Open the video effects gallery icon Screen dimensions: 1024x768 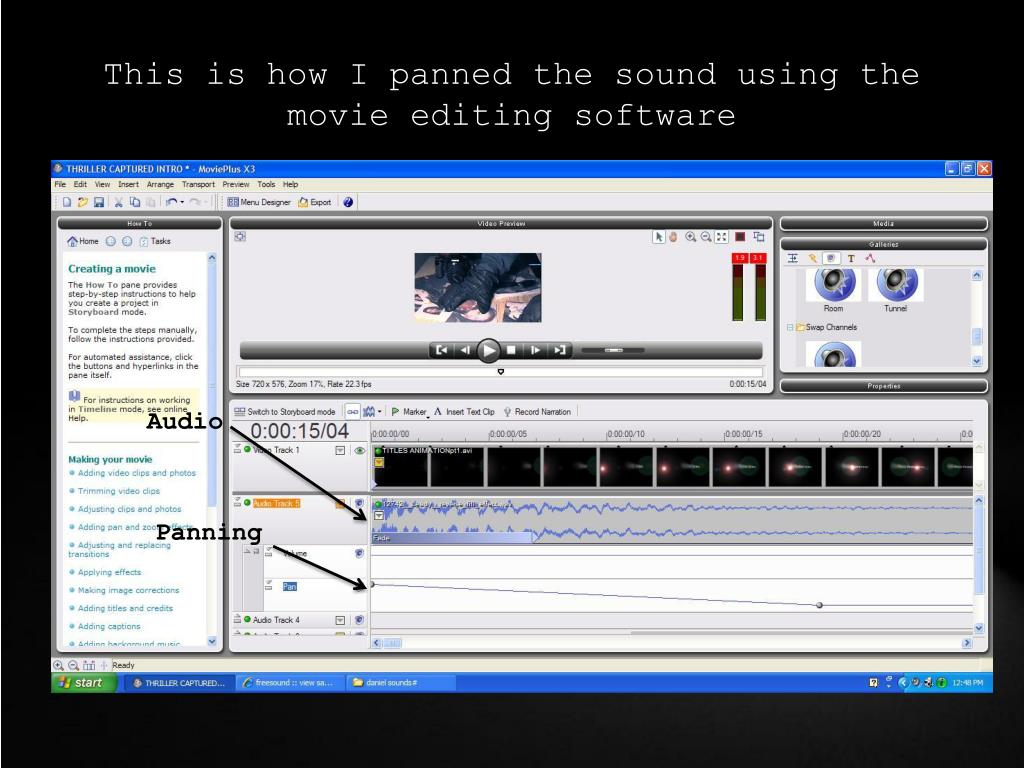pos(812,259)
